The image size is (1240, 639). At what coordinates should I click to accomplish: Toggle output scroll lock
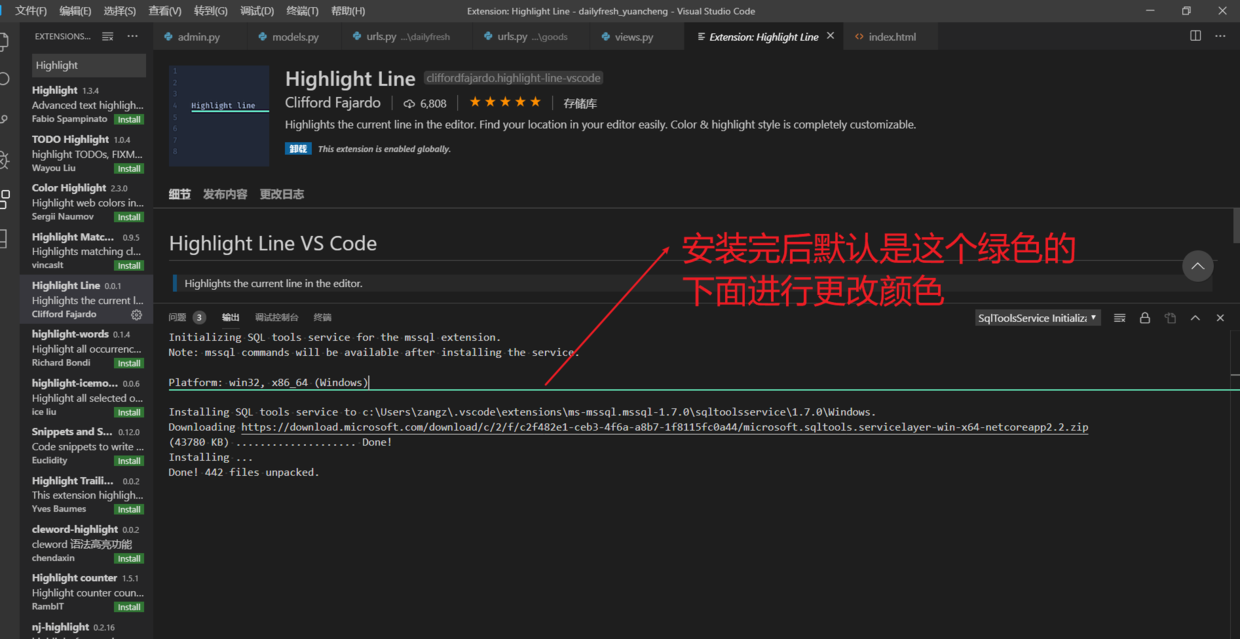[1145, 318]
